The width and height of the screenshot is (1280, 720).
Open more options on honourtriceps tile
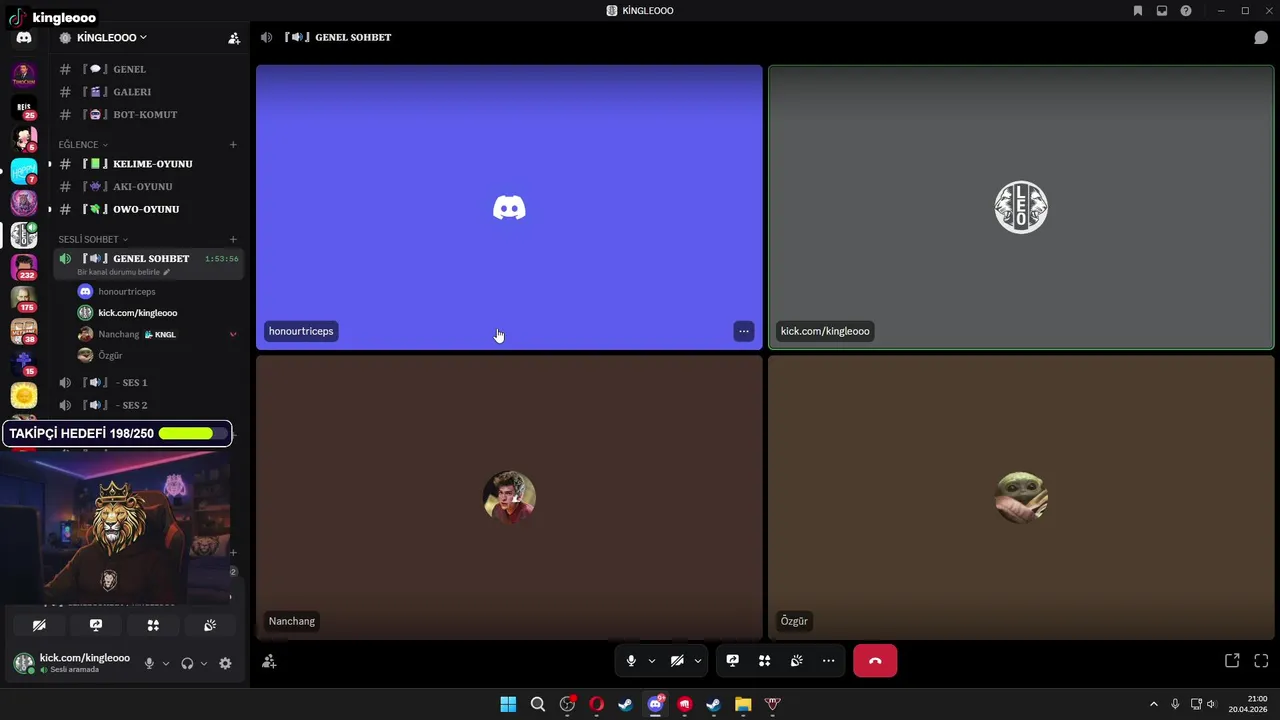pos(743,331)
